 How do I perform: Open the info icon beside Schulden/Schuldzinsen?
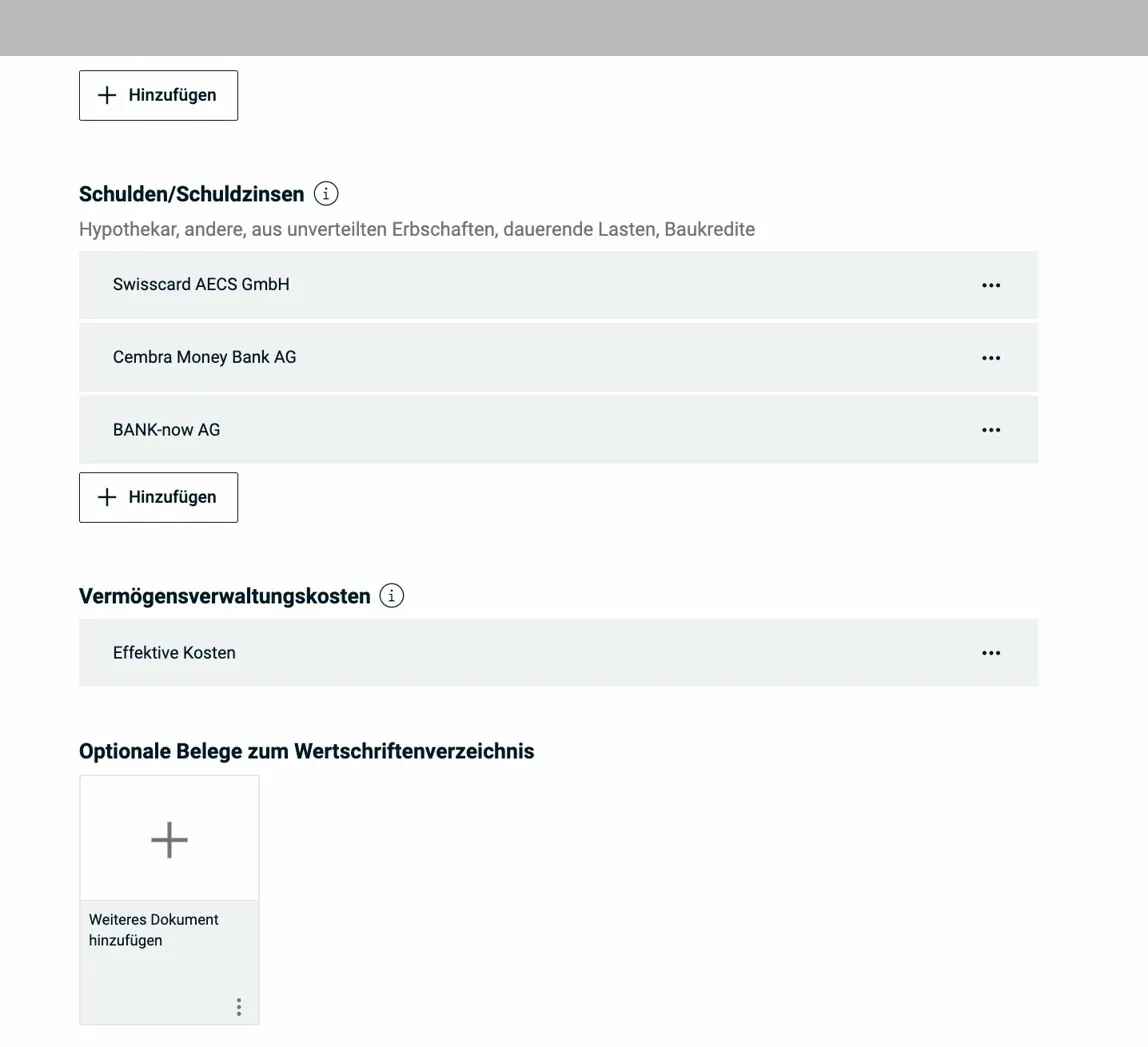coord(326,195)
